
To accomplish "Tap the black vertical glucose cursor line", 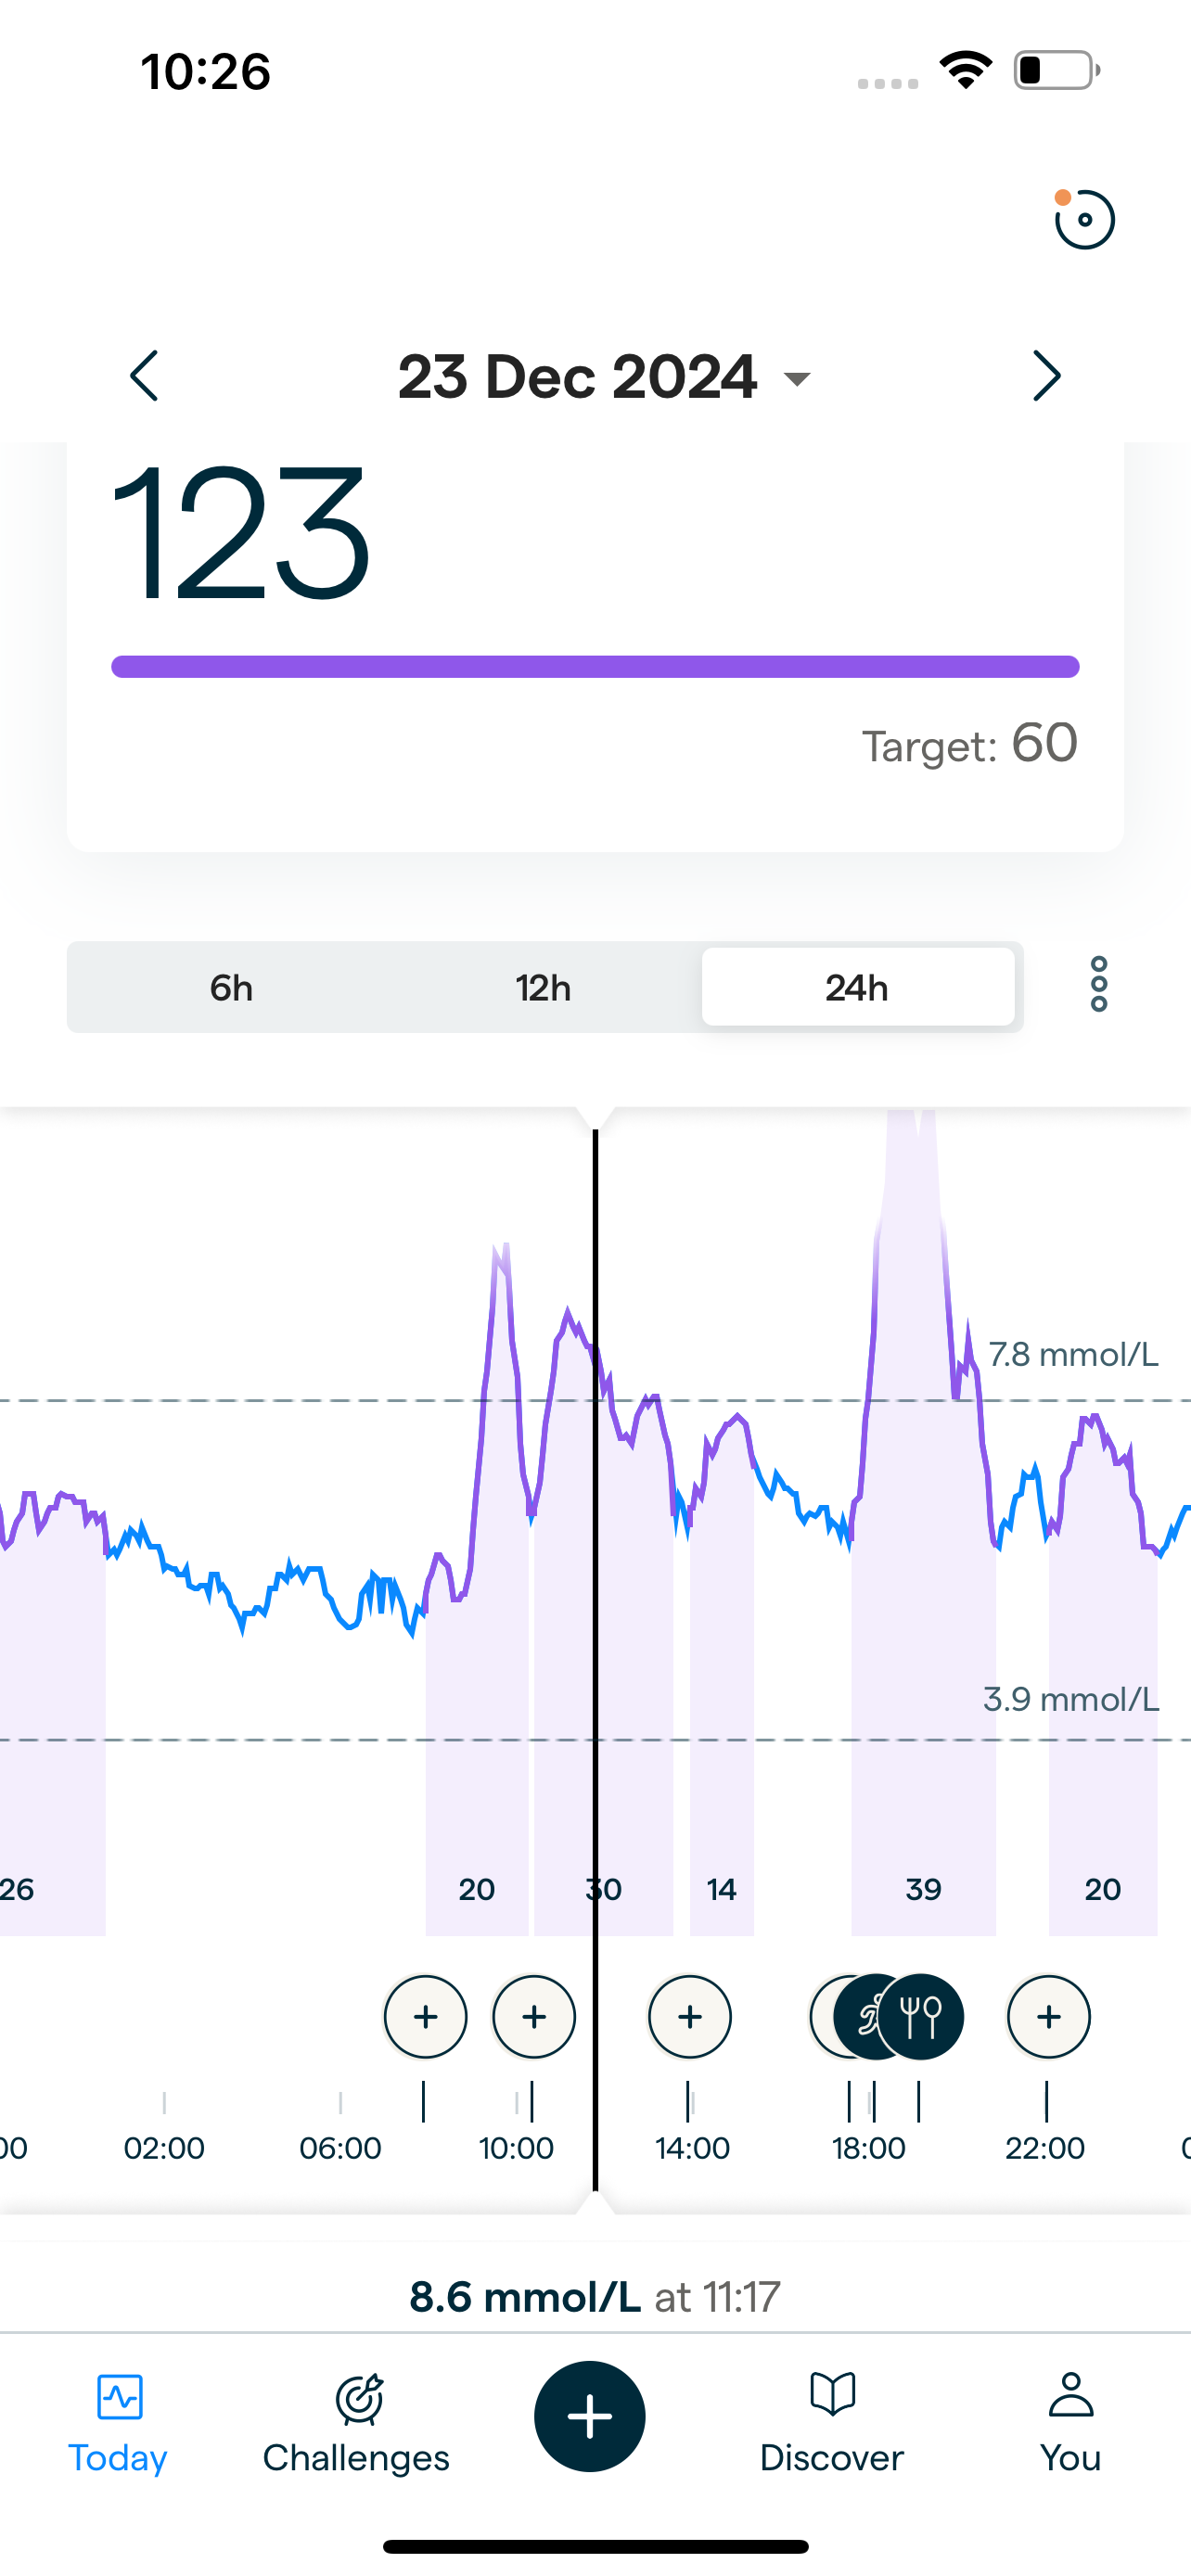I will (595, 1700).
